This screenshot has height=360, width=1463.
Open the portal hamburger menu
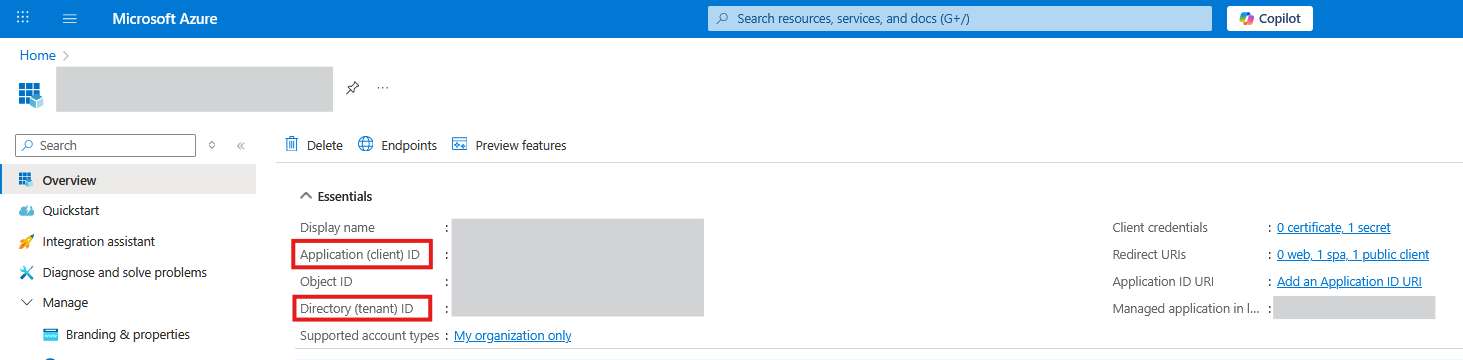69,19
